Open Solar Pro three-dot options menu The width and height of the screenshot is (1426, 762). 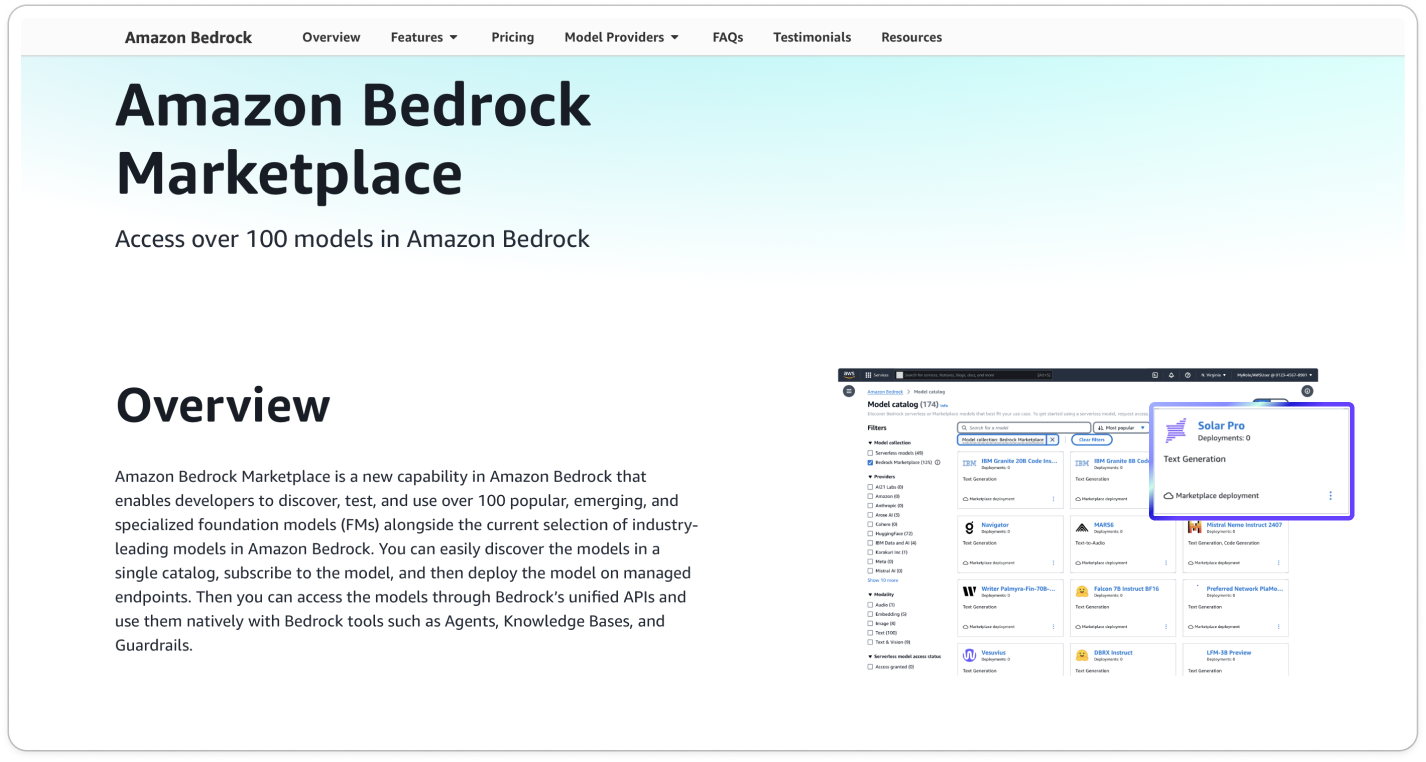pyautogui.click(x=1330, y=495)
